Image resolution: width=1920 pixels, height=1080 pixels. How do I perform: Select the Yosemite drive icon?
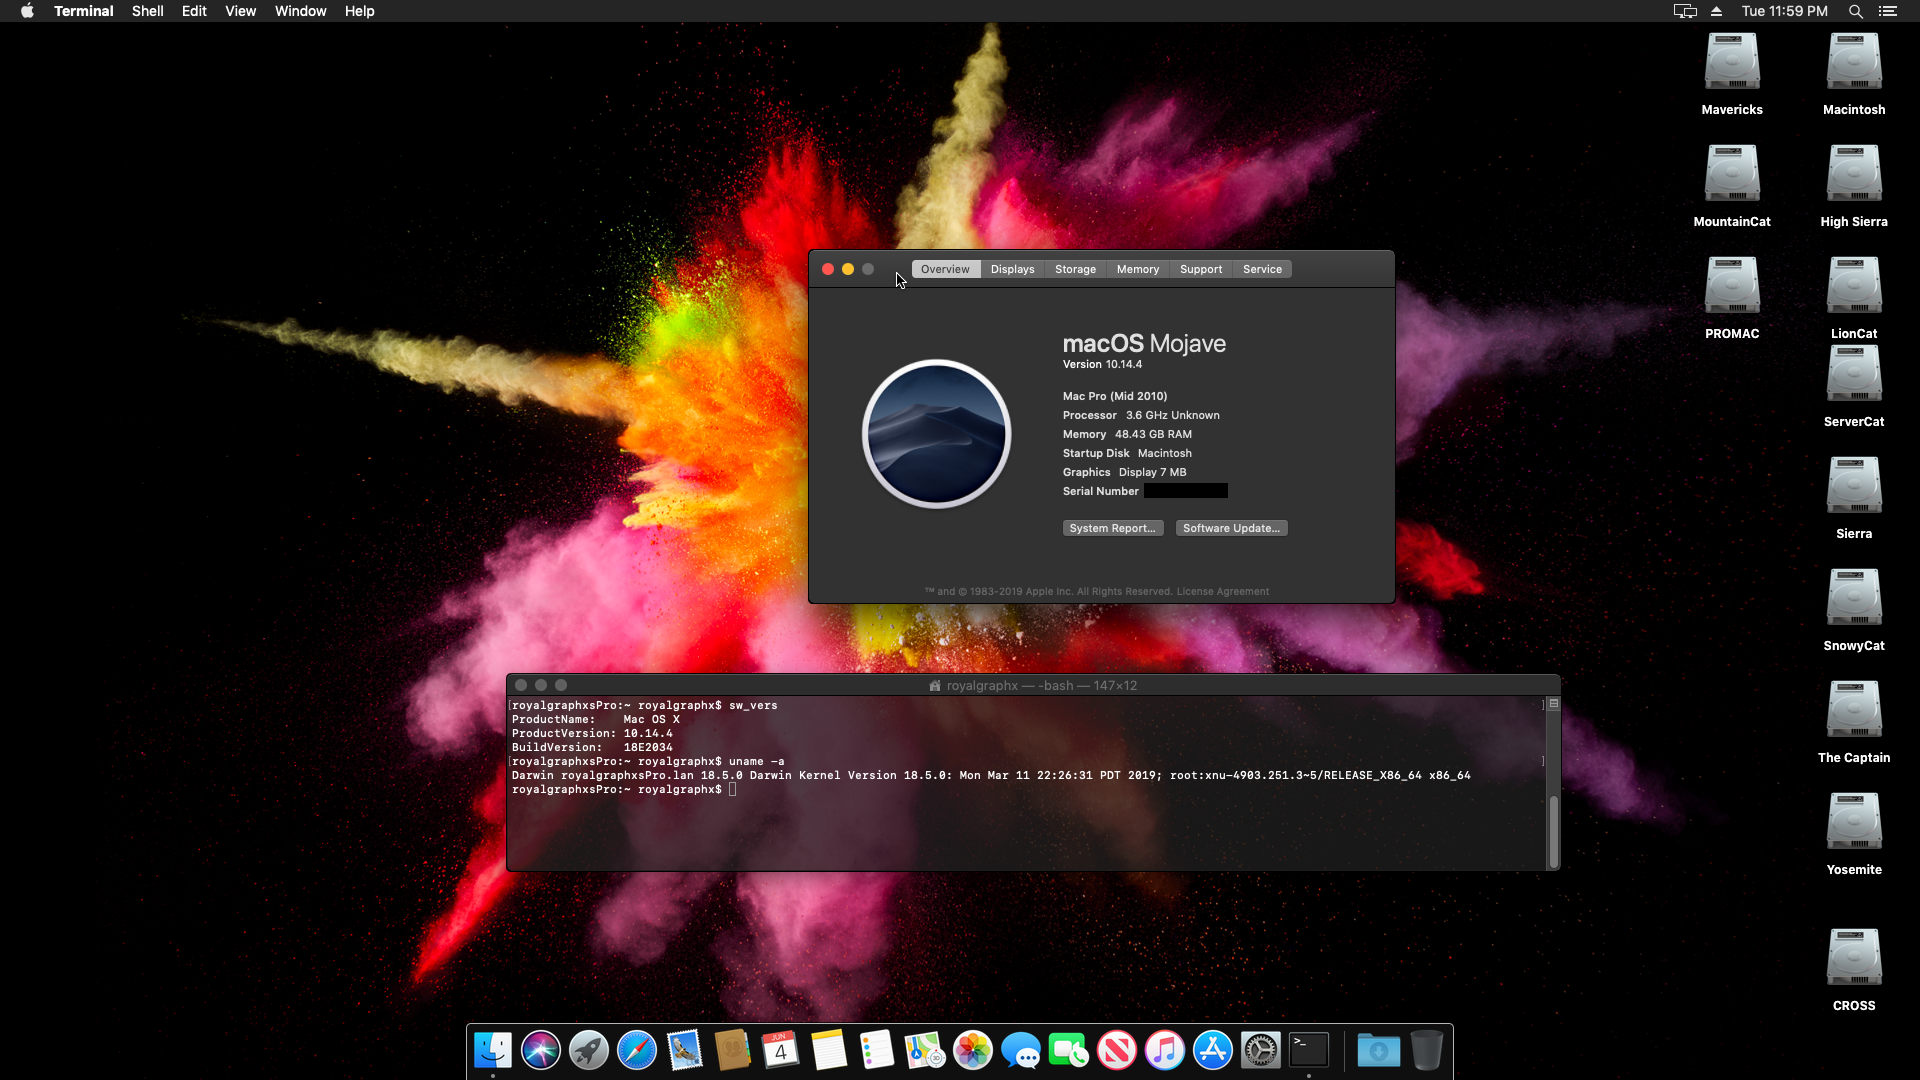tap(1854, 822)
